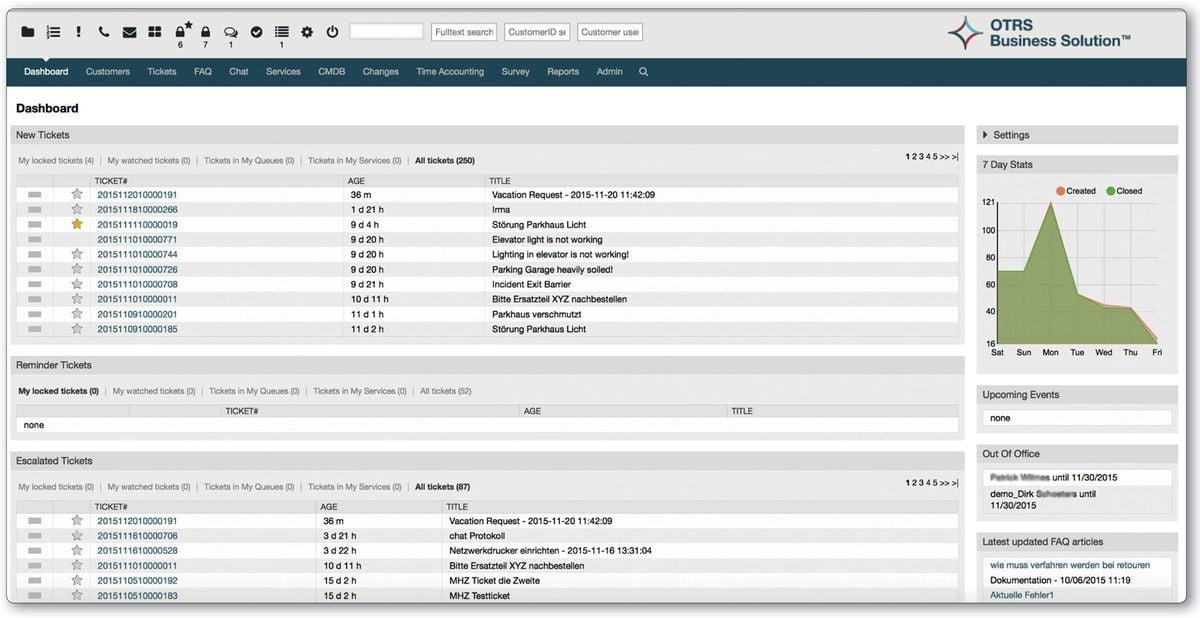Open ticket 2015112010000191 in New Tickets

(x=137, y=195)
